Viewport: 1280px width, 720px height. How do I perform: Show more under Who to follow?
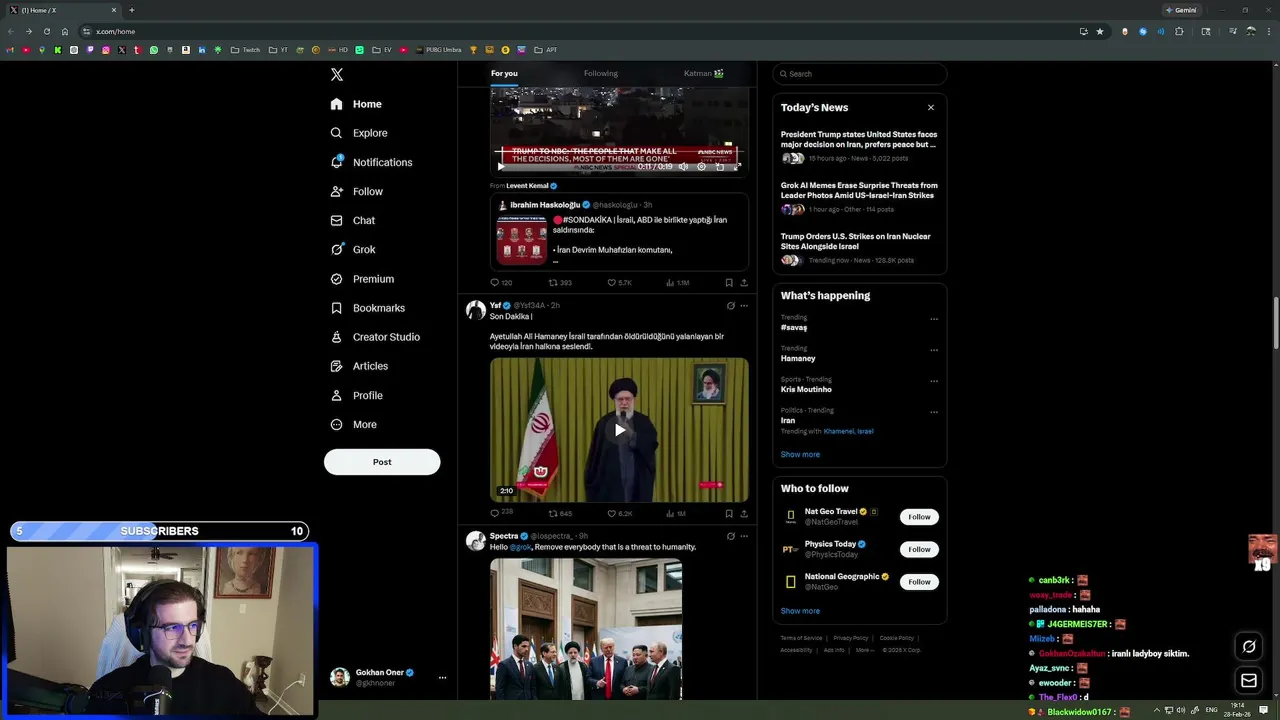click(x=800, y=611)
